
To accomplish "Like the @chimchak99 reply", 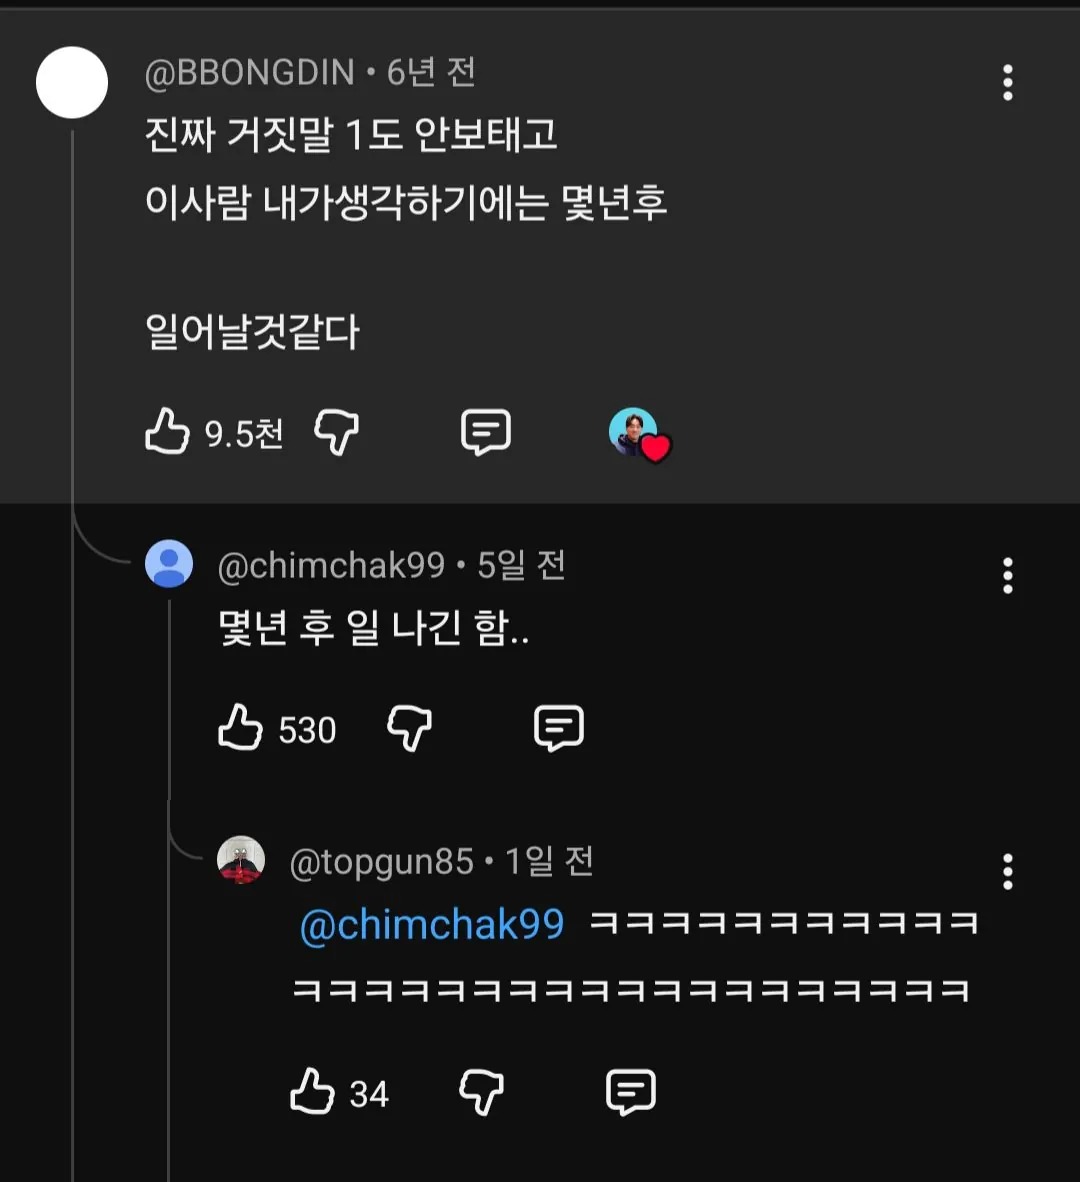I will pos(240,727).
